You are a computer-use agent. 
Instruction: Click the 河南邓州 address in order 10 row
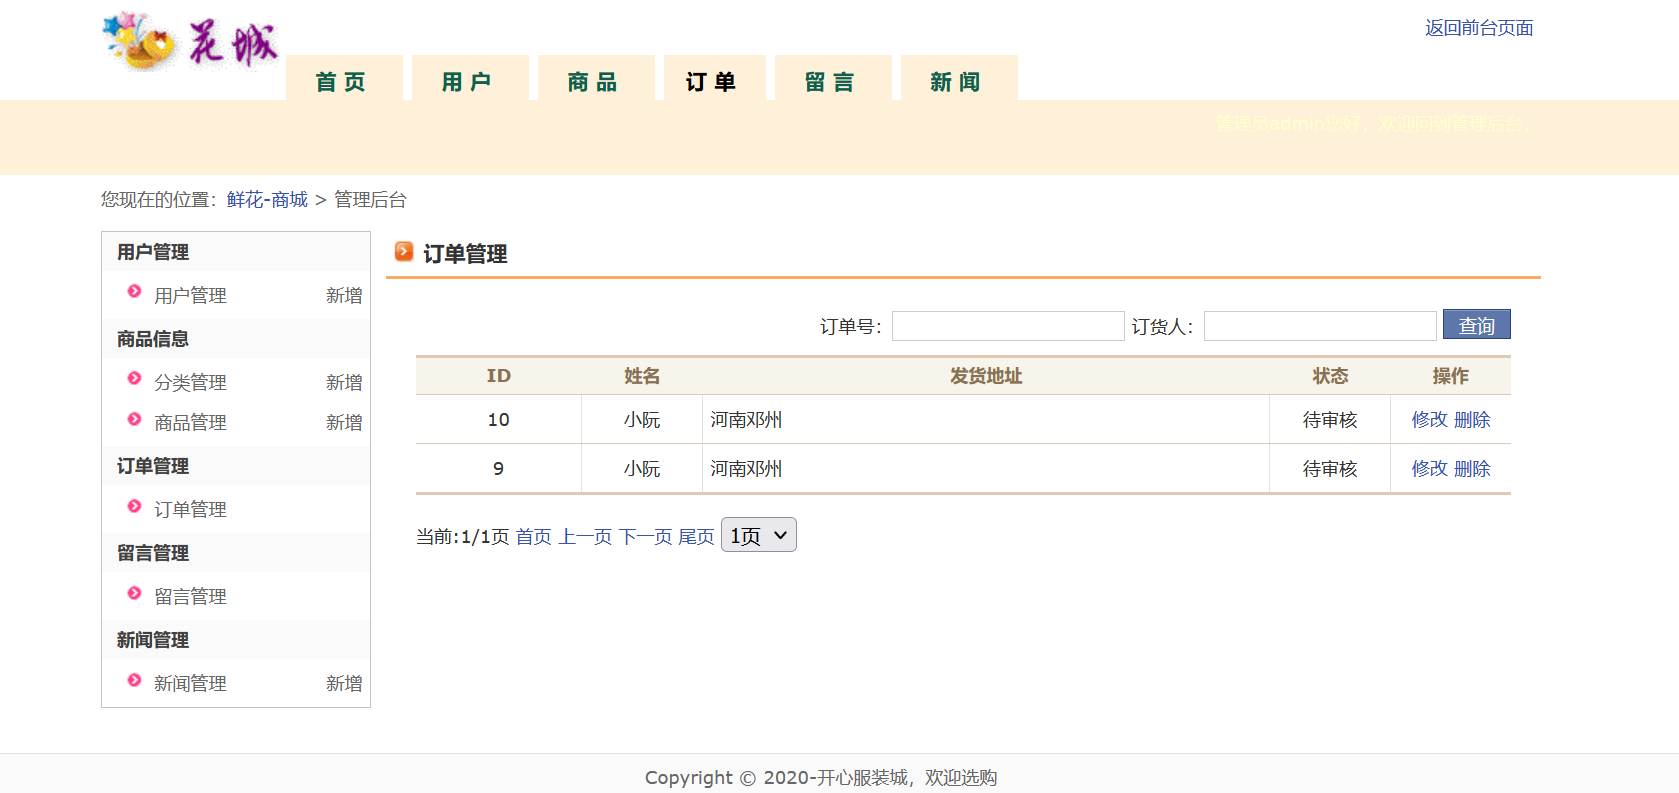point(746,420)
